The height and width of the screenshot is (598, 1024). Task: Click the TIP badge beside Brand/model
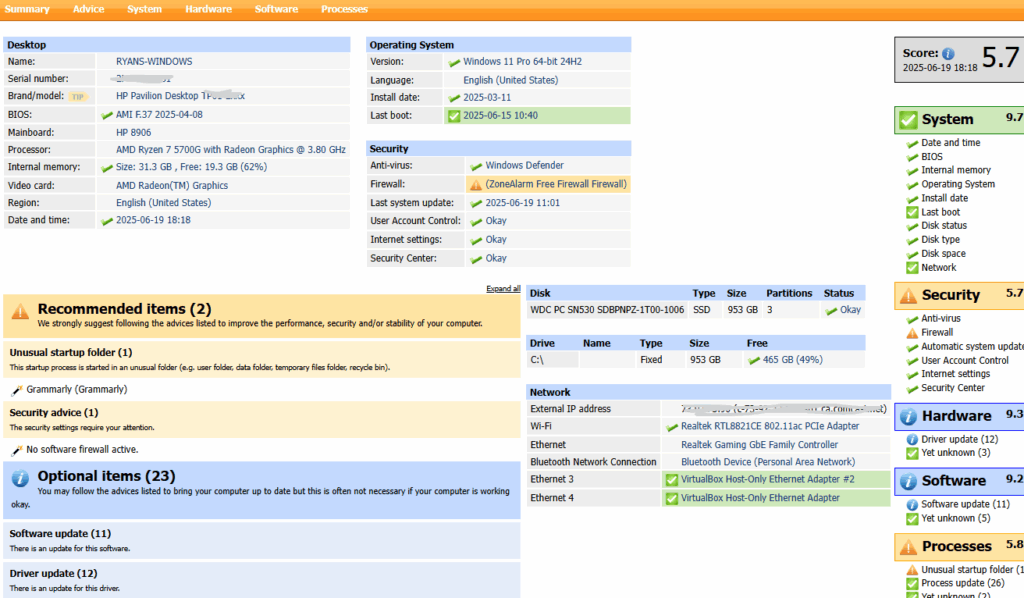click(78, 97)
